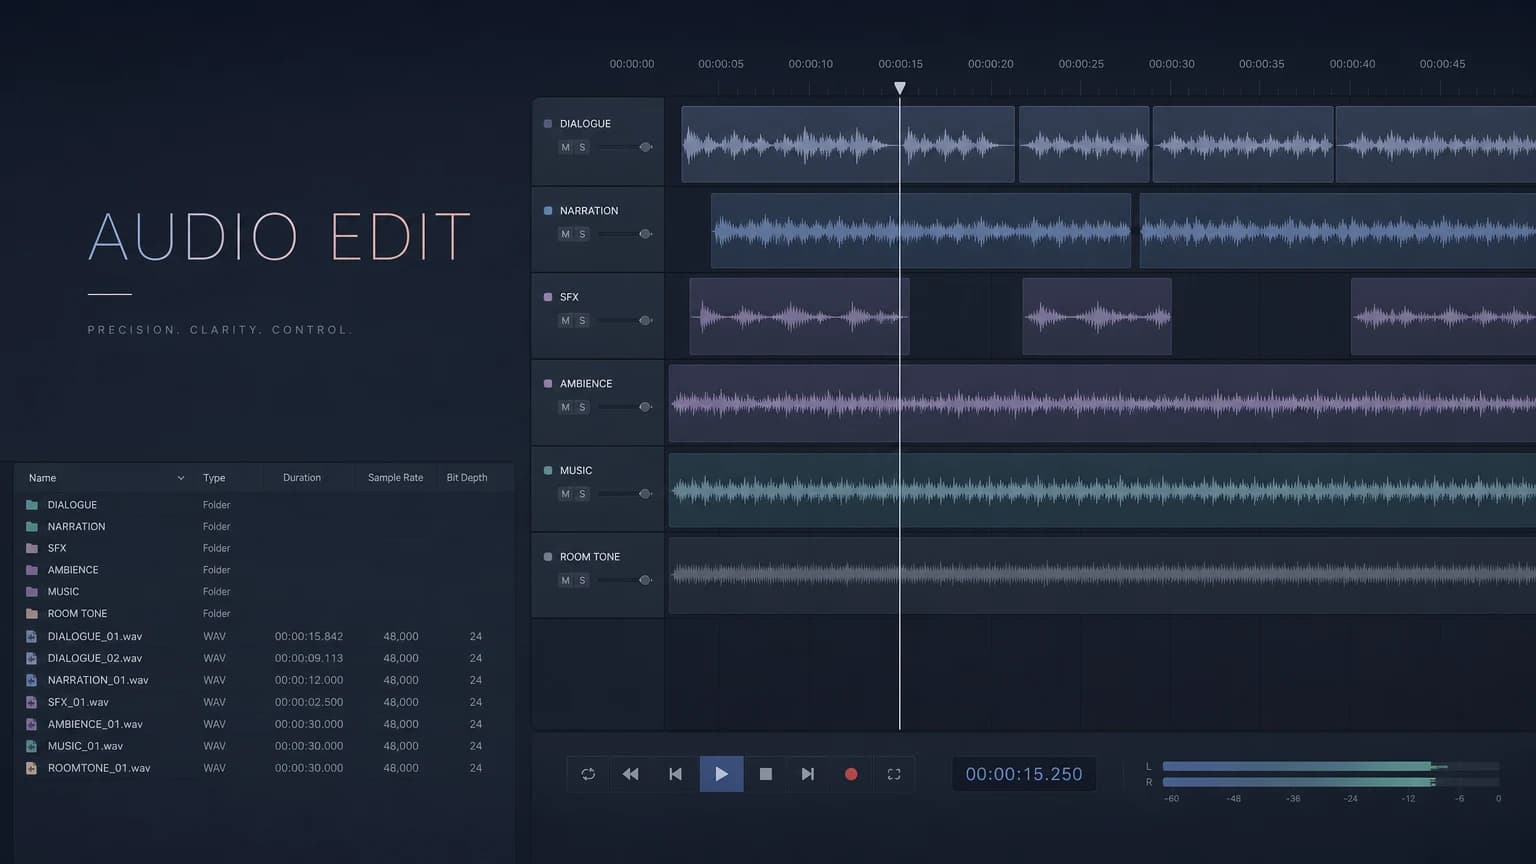Open the MUSIC folder icon

pos(32,592)
